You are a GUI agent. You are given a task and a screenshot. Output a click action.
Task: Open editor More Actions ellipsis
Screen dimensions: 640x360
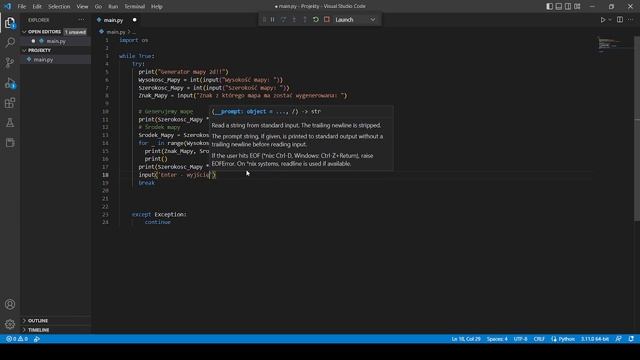[631, 20]
